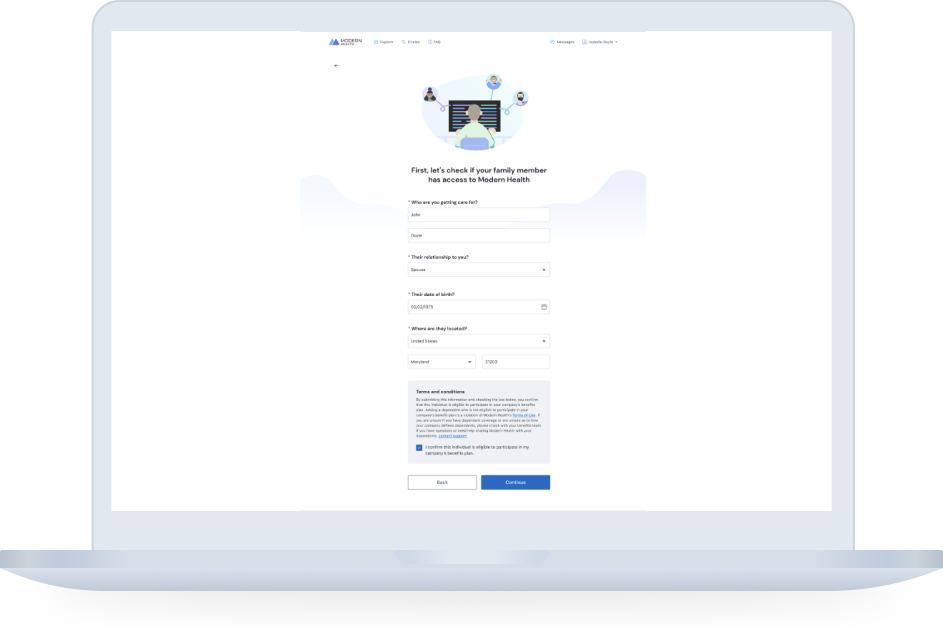The height and width of the screenshot is (635, 943).
Task: Open the state dropdown showing Maryland
Action: [441, 362]
